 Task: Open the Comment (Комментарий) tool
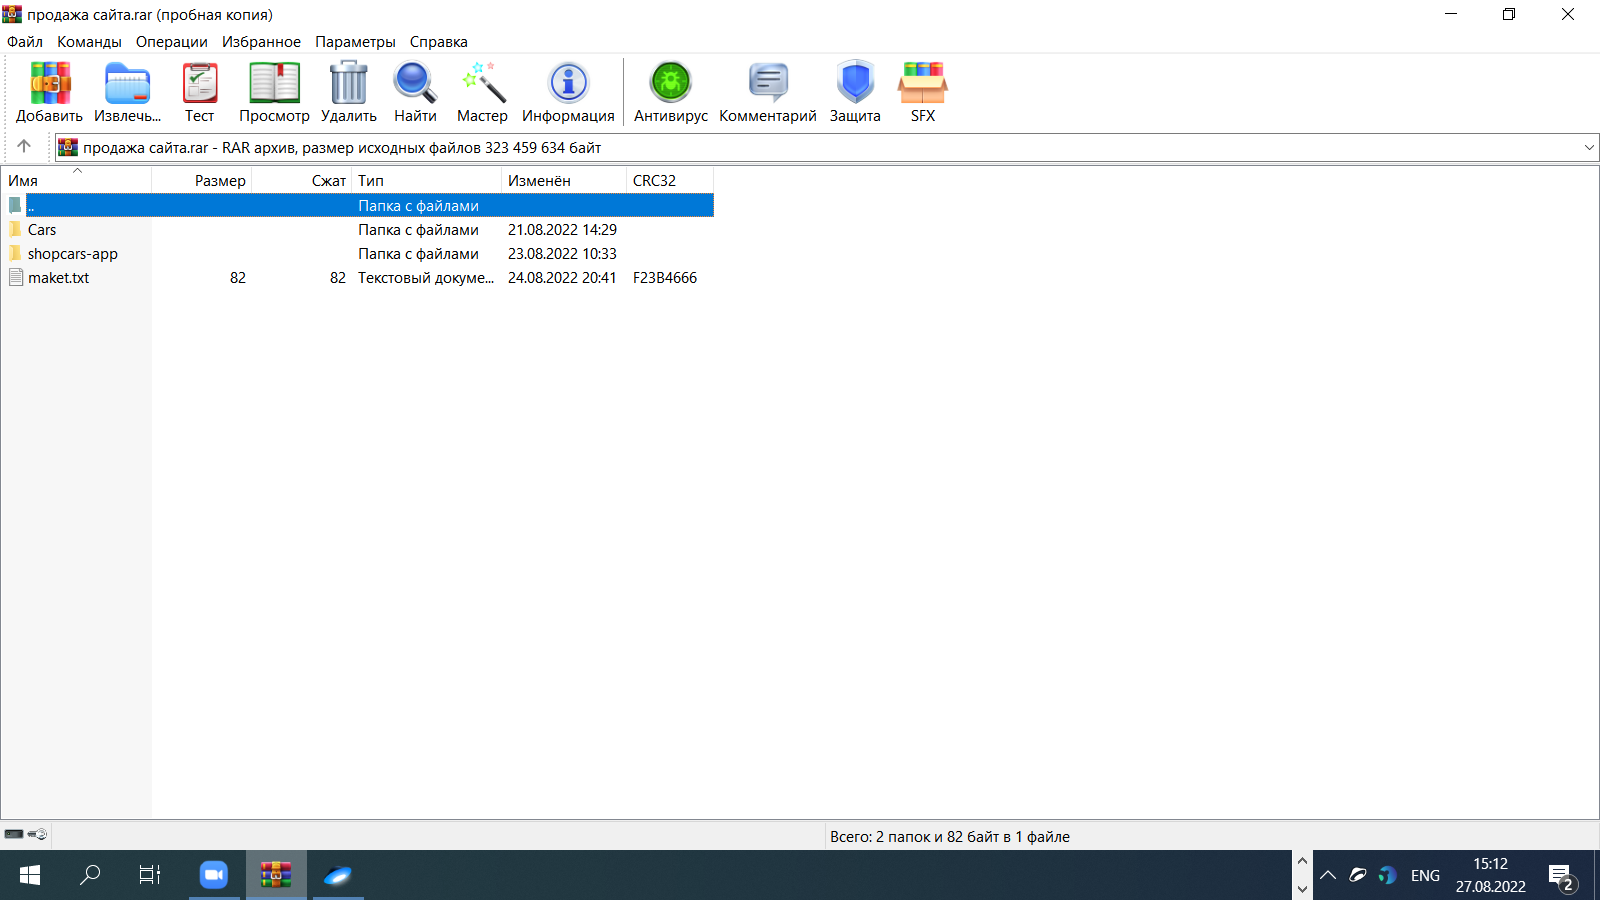point(767,84)
